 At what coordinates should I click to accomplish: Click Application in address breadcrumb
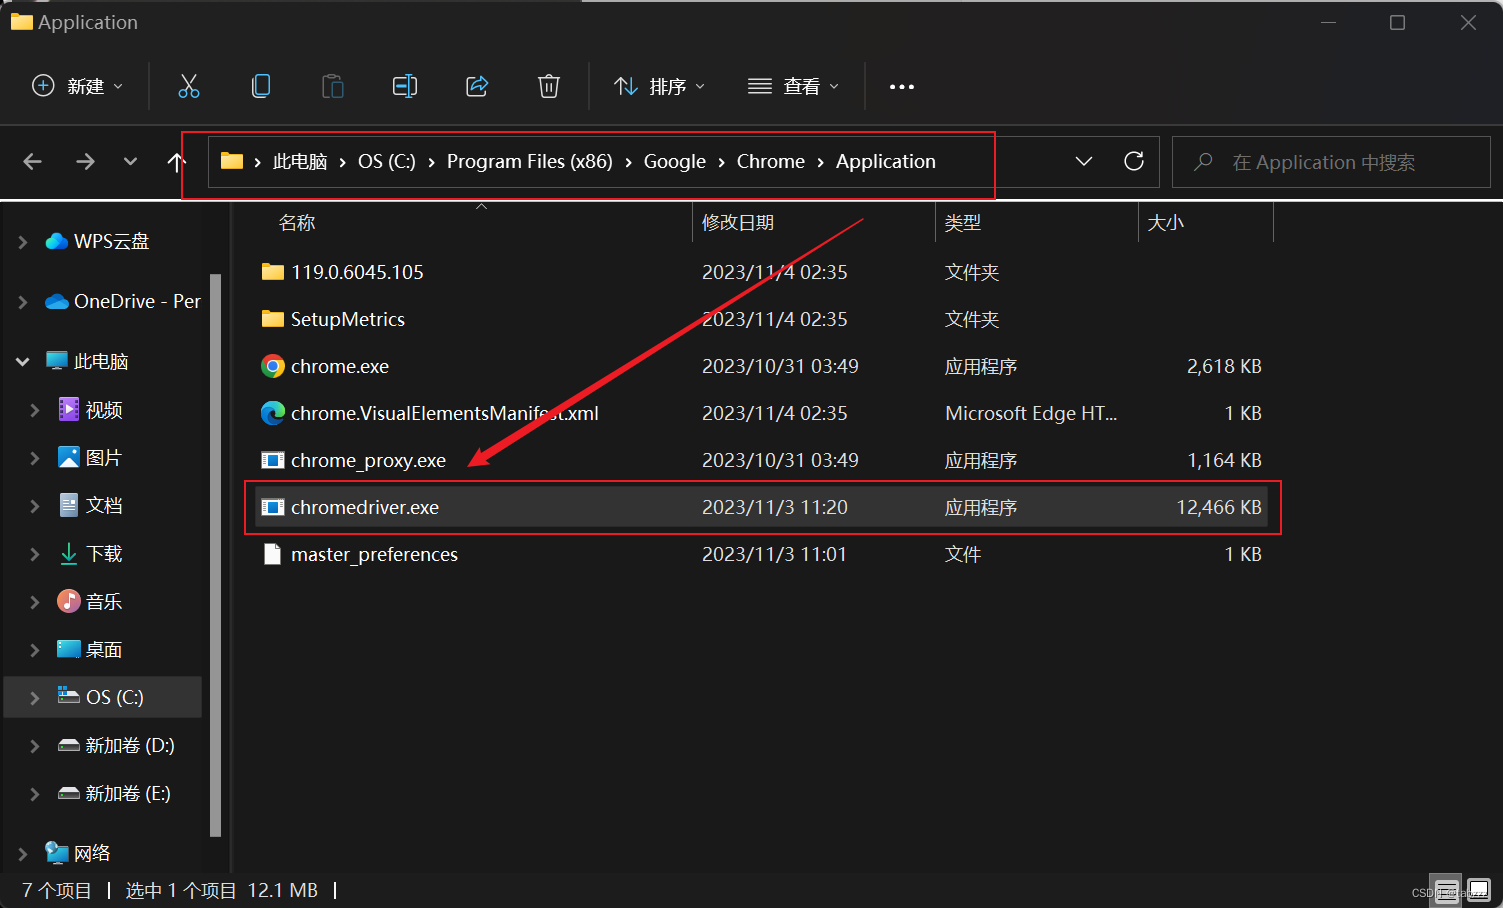pos(886,161)
